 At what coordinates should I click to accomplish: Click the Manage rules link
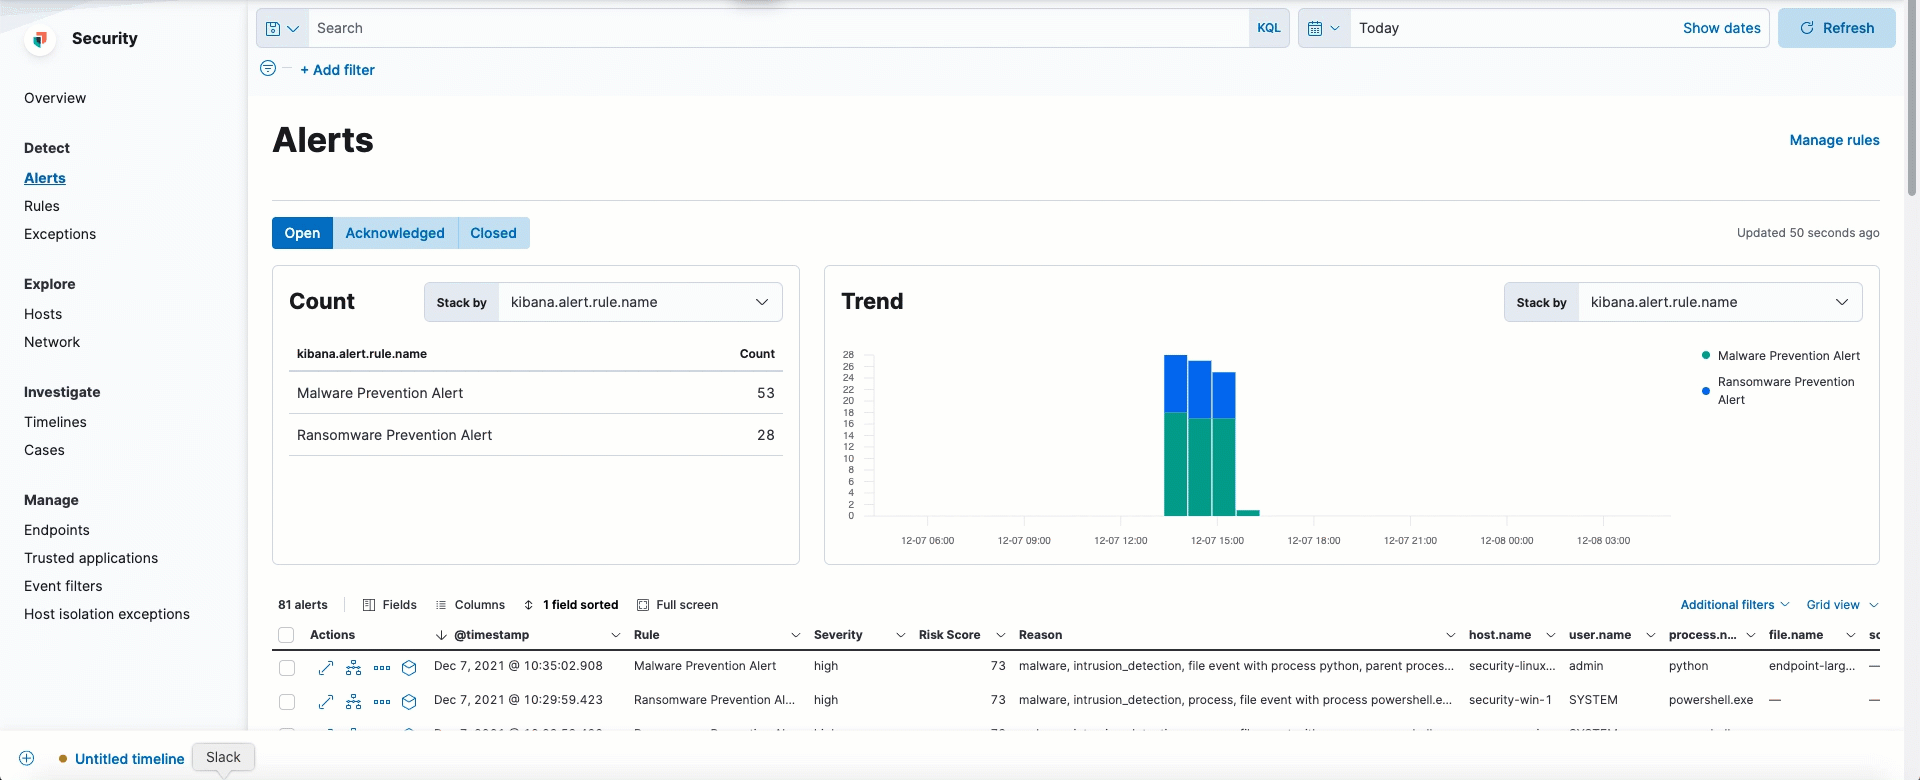pyautogui.click(x=1834, y=140)
